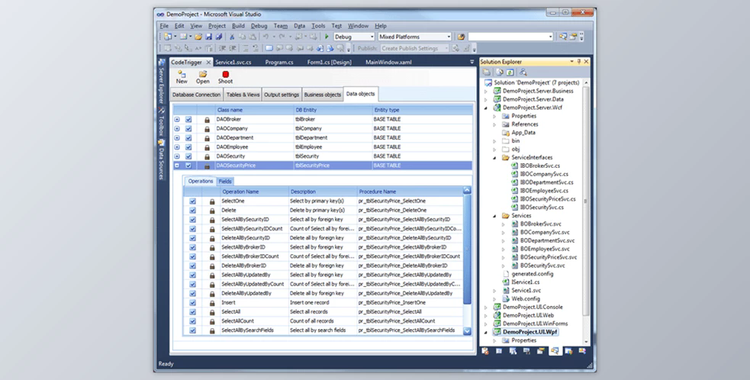The width and height of the screenshot is (750, 380).
Task: Click the Undo icon in toolbar
Action: coord(266,37)
